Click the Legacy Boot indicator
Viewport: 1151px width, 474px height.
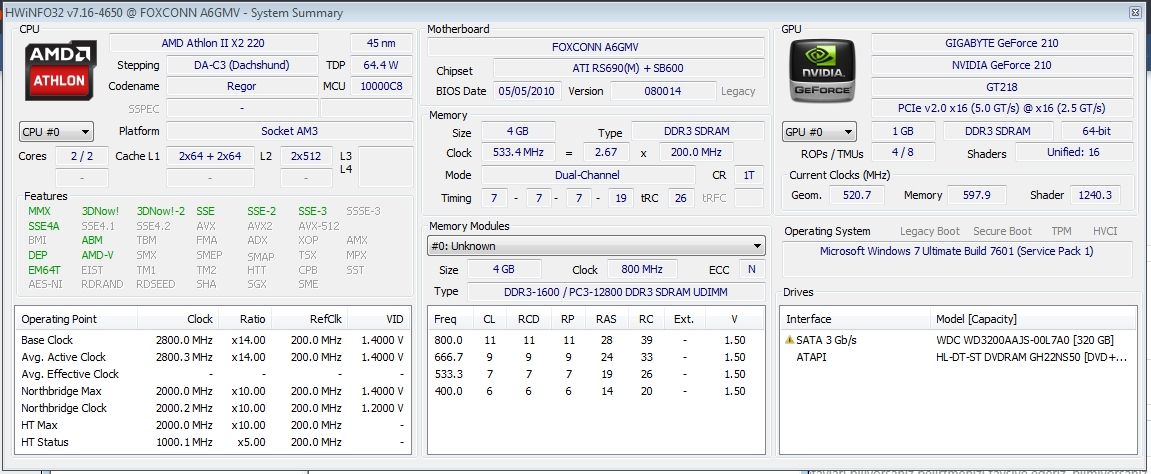coord(929,230)
